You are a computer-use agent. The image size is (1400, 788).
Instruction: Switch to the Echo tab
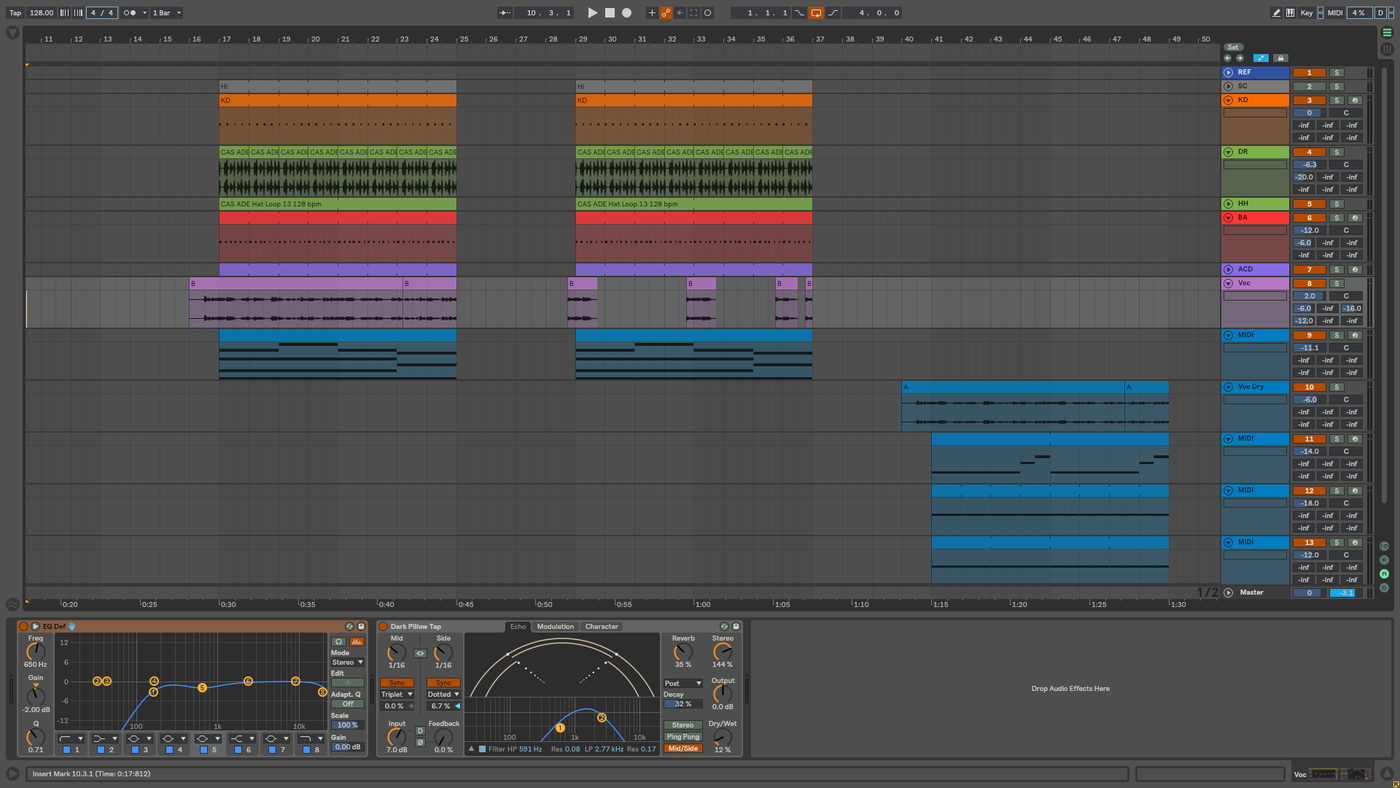(518, 627)
